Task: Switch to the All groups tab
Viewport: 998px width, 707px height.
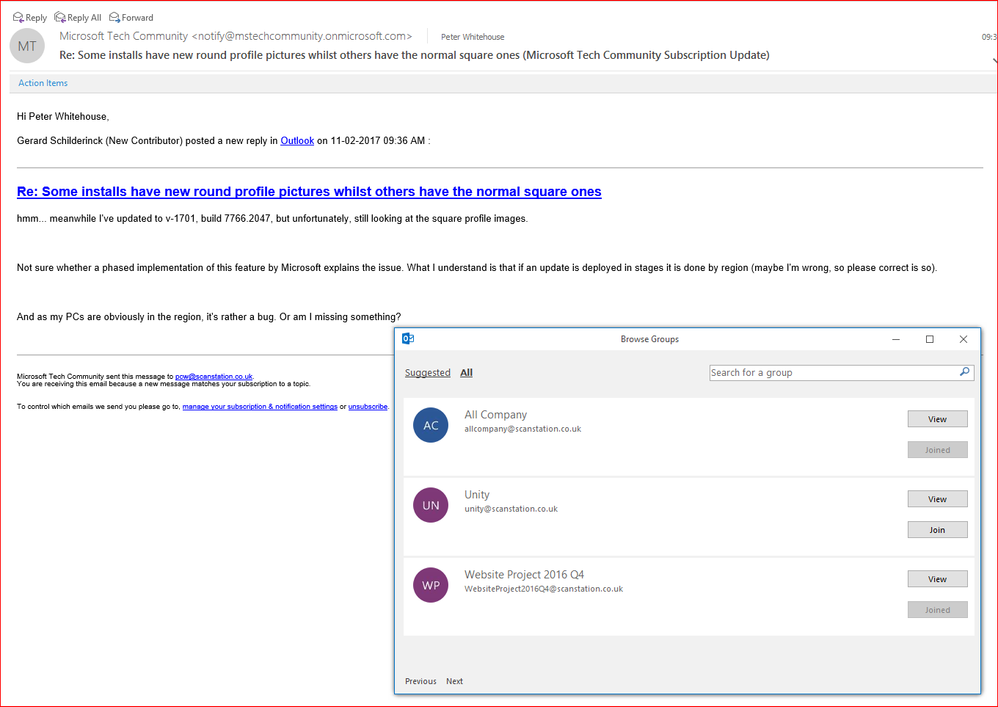Action: coord(467,373)
